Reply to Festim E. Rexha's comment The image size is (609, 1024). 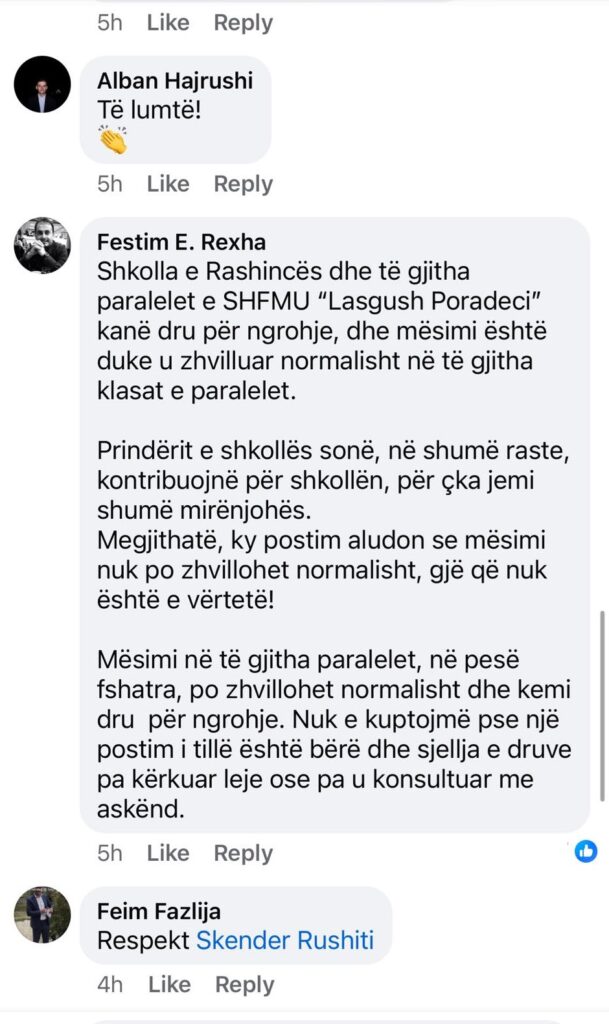(243, 853)
